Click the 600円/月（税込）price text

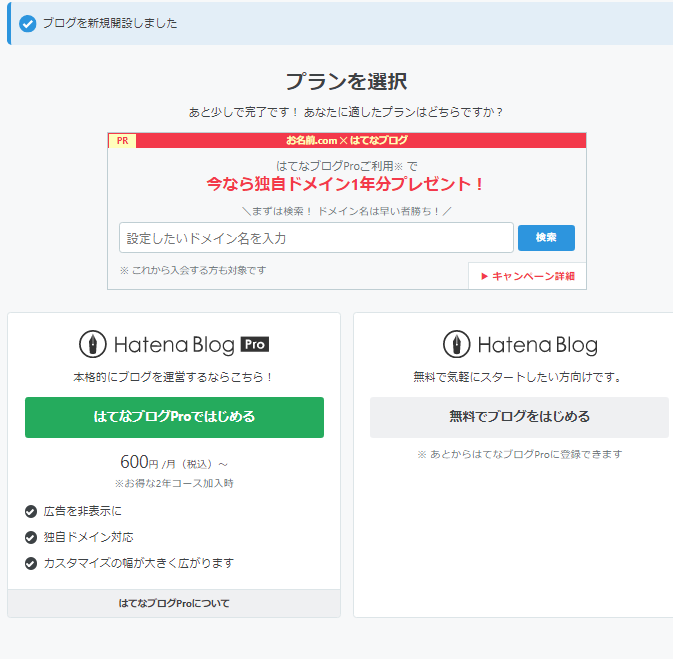173,463
